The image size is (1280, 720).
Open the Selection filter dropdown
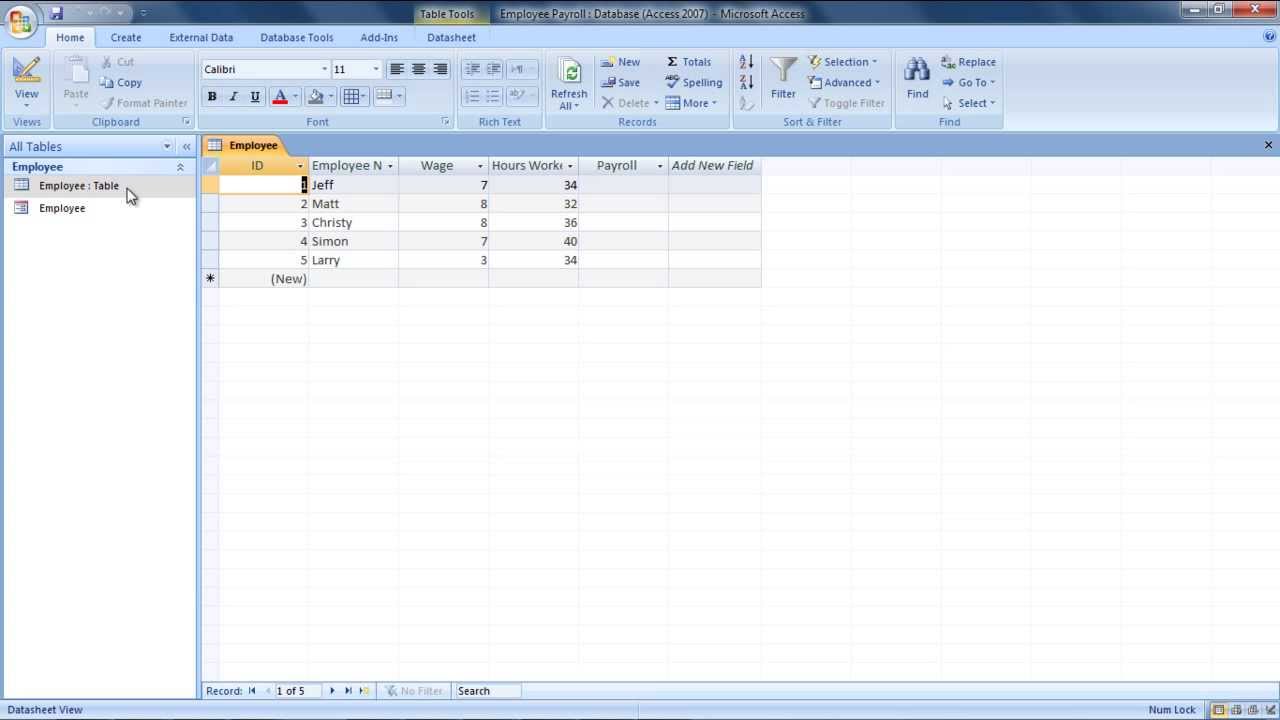tap(842, 62)
